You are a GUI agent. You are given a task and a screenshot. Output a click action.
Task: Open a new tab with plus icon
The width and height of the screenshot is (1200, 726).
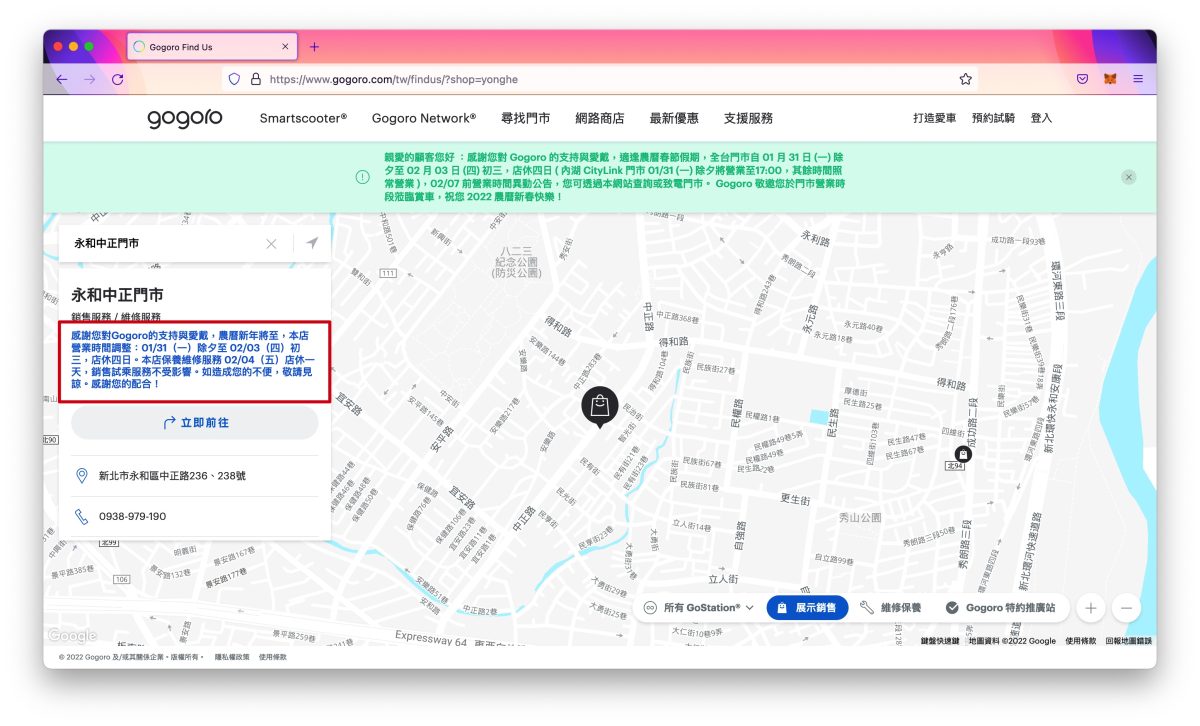[x=314, y=47]
